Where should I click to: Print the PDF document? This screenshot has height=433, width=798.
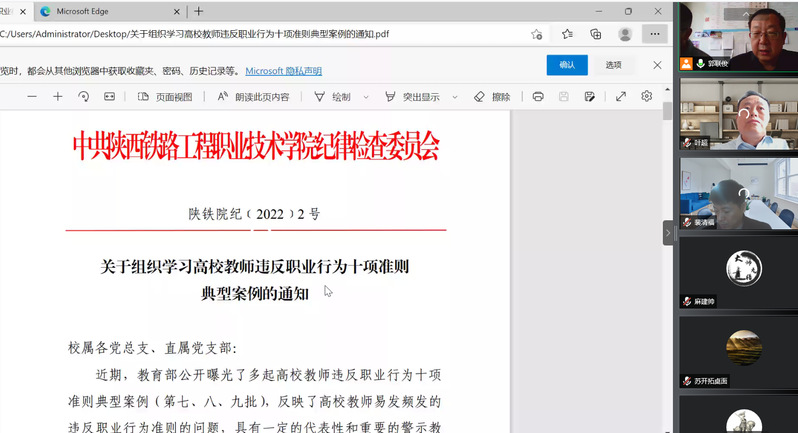coord(538,97)
